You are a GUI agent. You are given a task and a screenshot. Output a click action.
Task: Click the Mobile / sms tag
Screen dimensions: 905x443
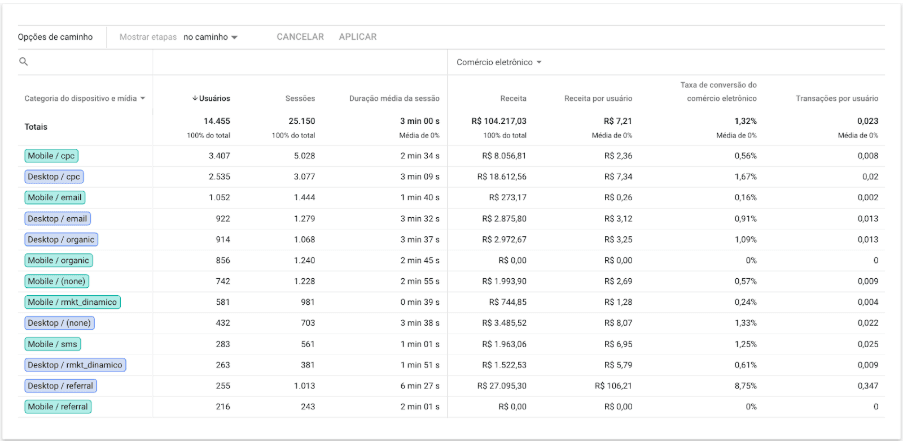pos(53,344)
